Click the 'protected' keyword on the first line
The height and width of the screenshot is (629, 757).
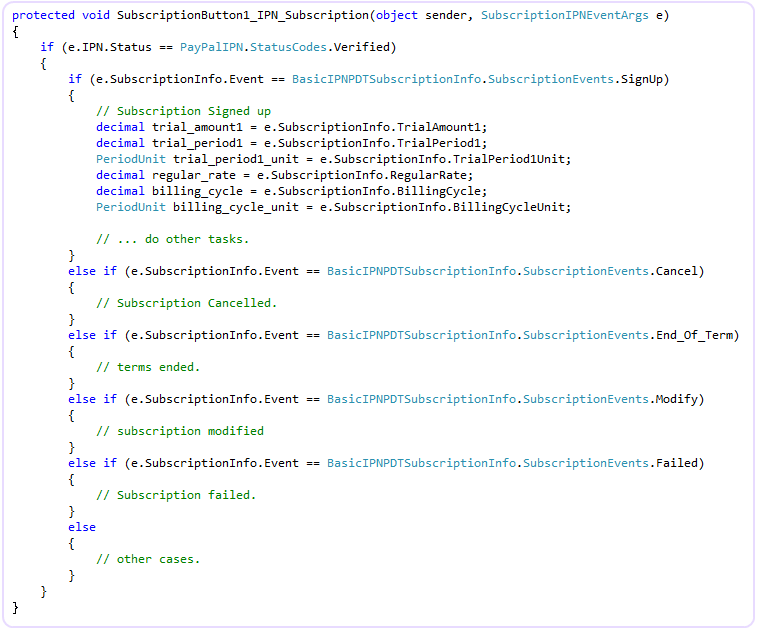pyautogui.click(x=43, y=15)
